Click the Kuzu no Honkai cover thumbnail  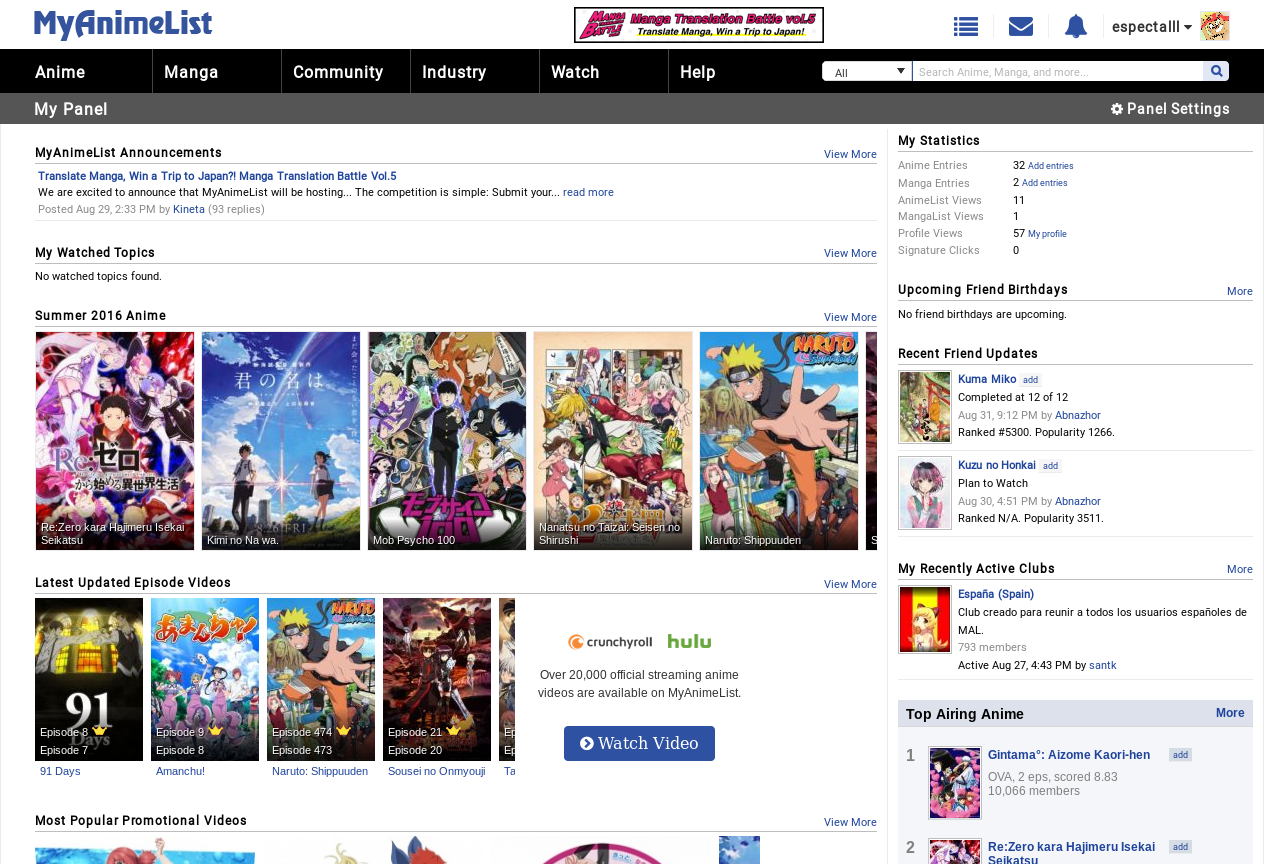pyautogui.click(x=925, y=493)
